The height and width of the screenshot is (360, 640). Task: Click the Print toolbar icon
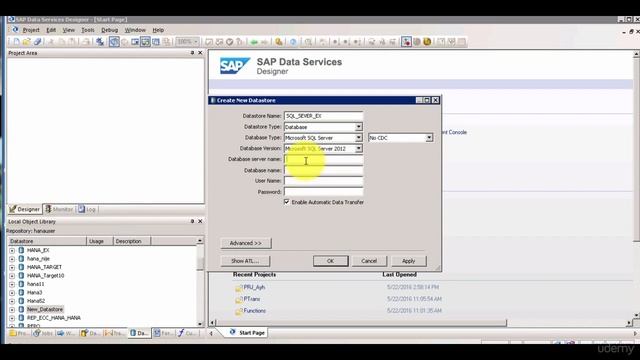tap(86, 42)
